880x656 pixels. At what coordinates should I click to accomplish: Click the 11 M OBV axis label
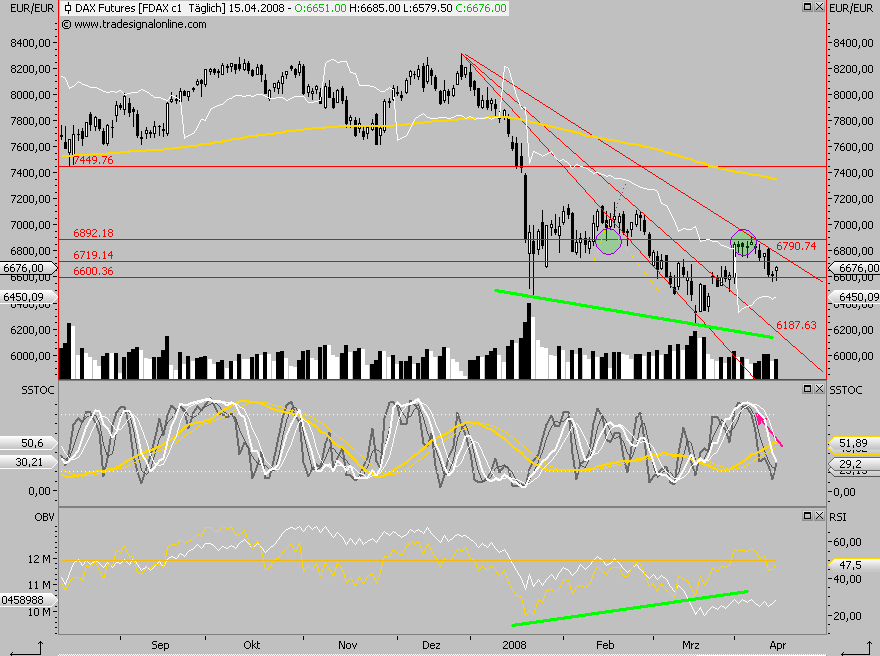pyautogui.click(x=38, y=585)
